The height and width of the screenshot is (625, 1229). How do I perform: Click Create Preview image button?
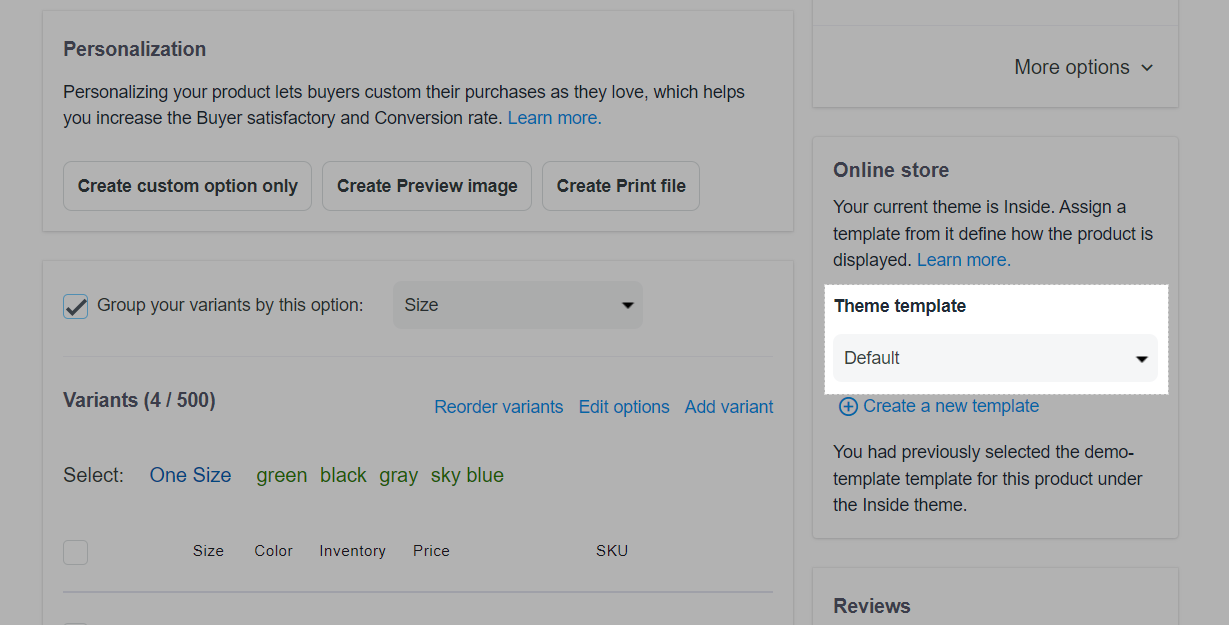(427, 186)
